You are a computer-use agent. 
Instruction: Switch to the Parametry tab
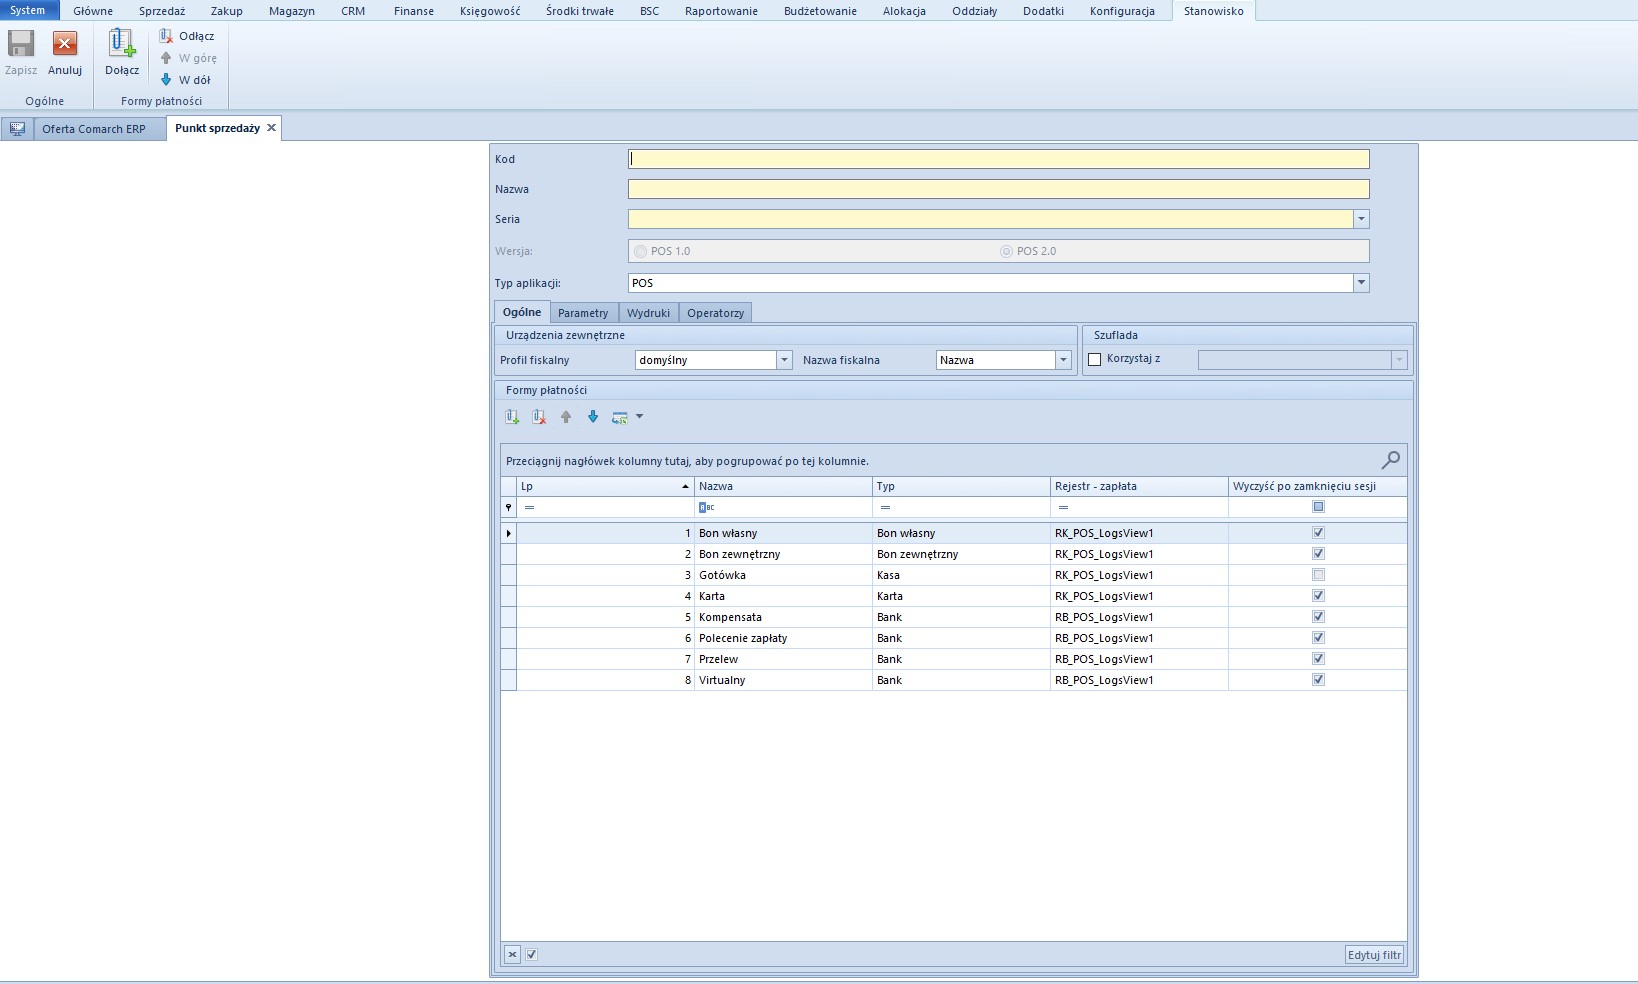583,313
